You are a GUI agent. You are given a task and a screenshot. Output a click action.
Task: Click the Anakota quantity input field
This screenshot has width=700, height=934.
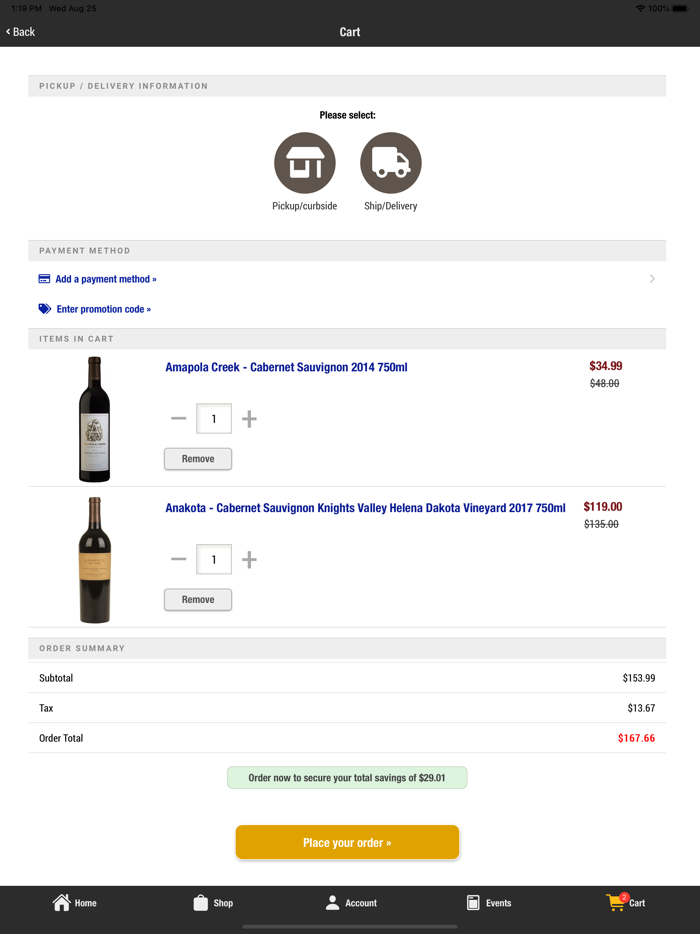click(x=214, y=560)
